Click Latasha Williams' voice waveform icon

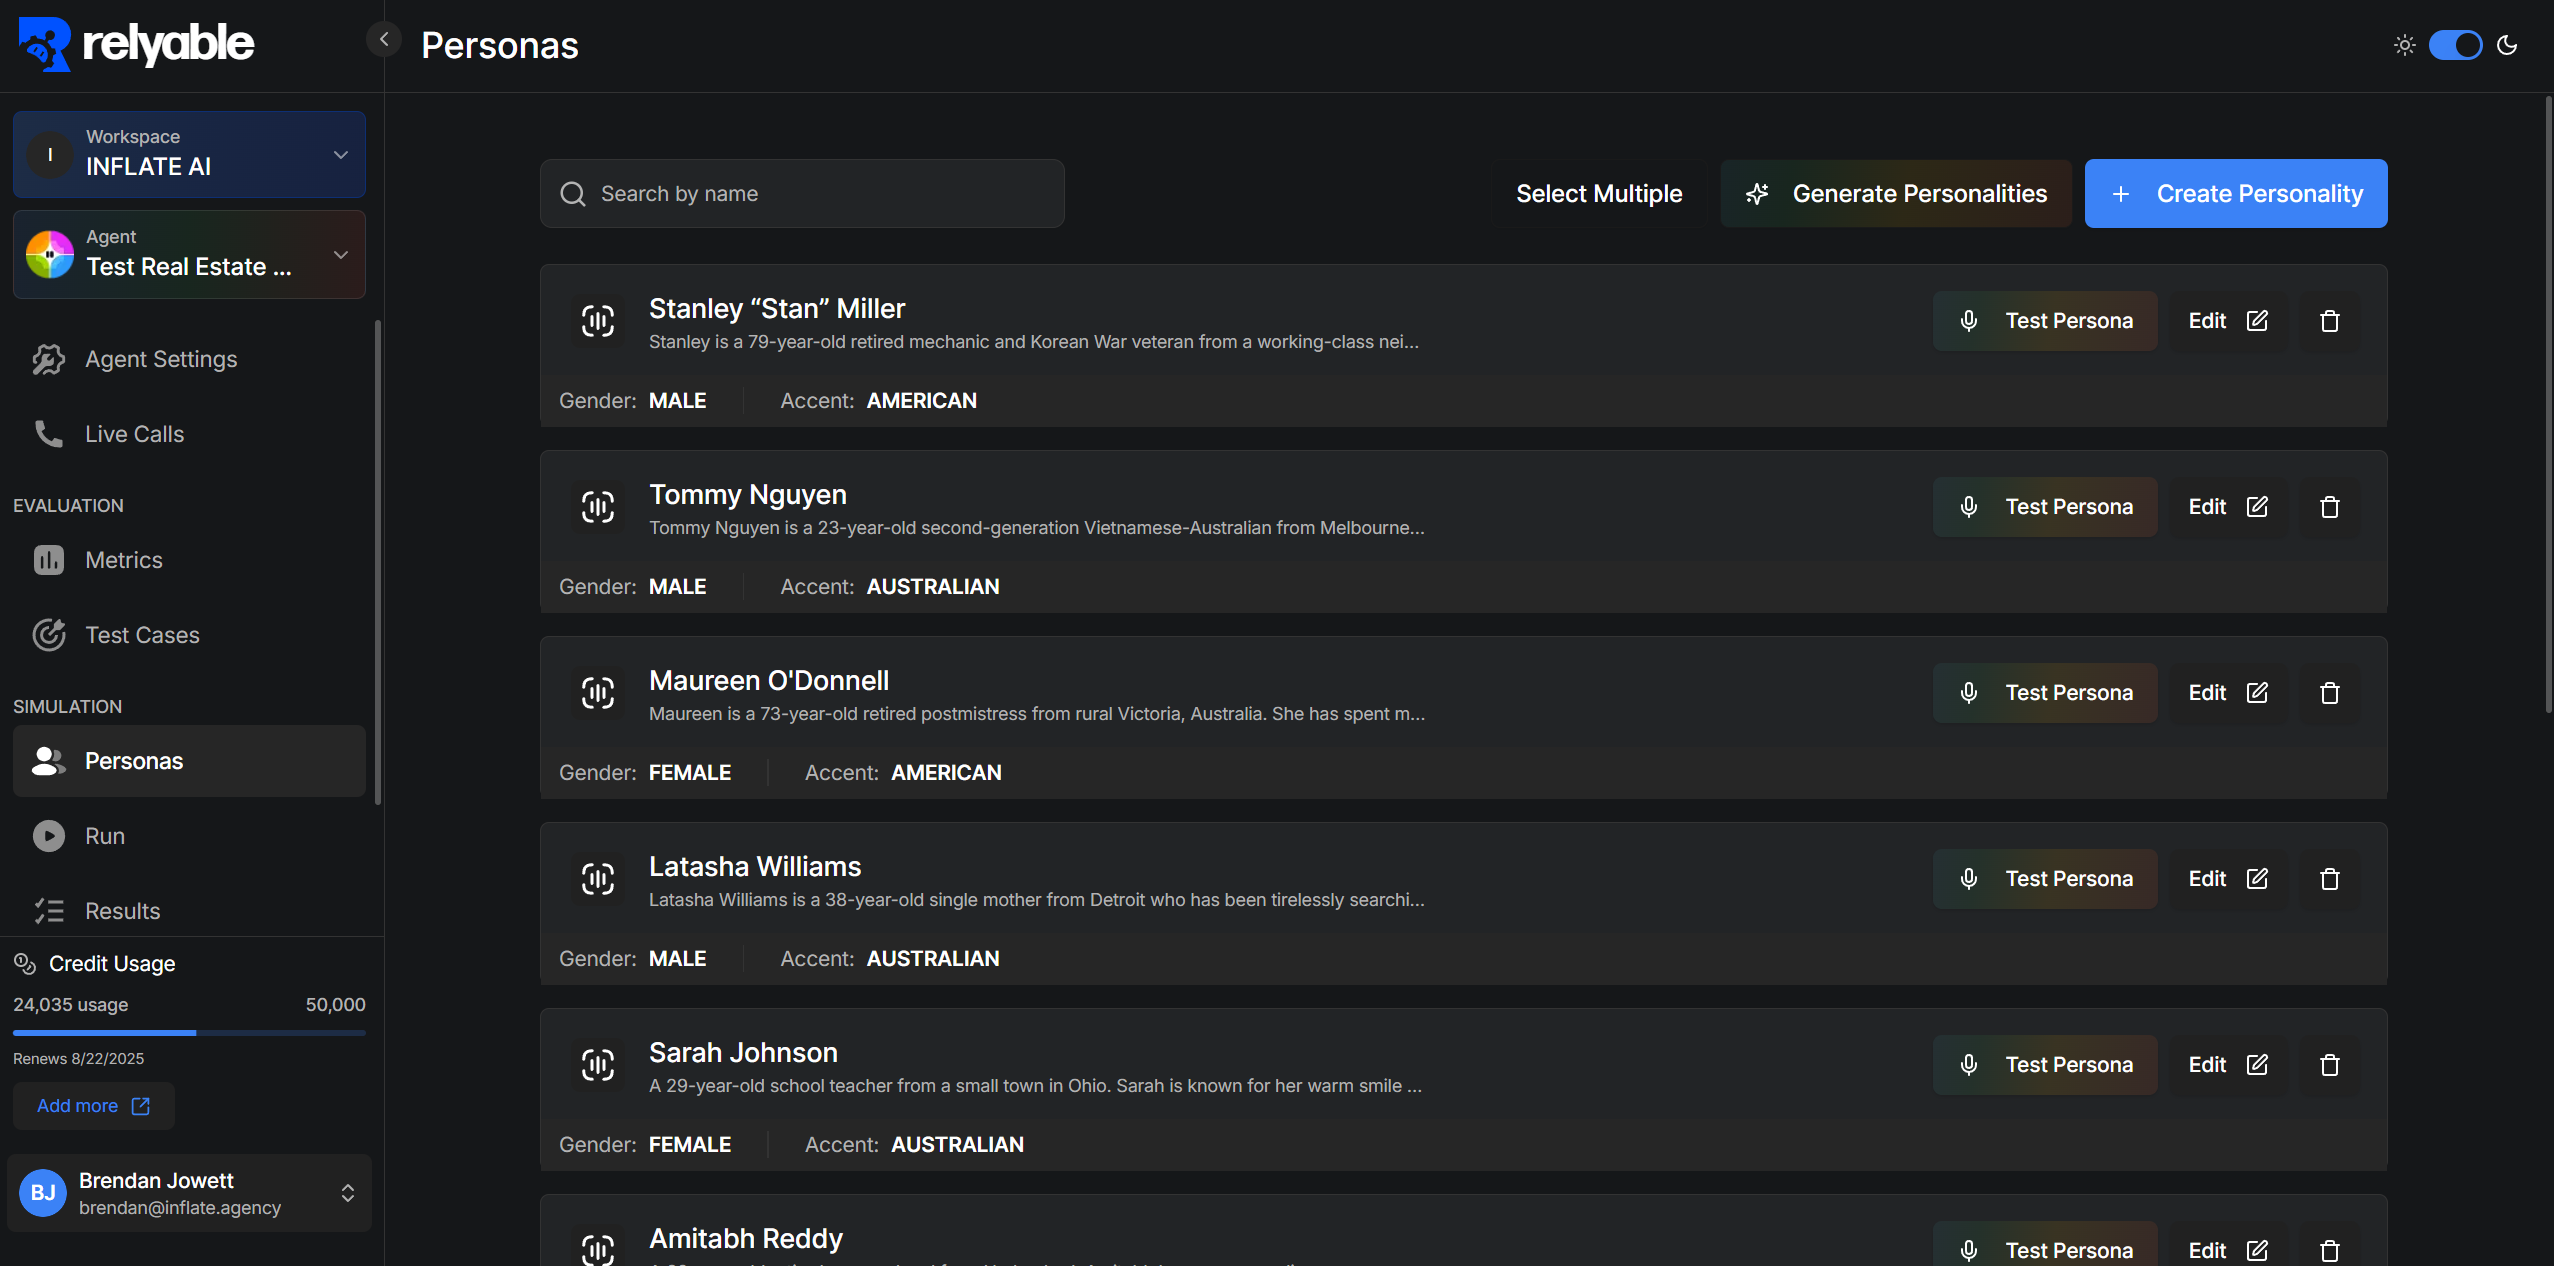click(x=598, y=879)
